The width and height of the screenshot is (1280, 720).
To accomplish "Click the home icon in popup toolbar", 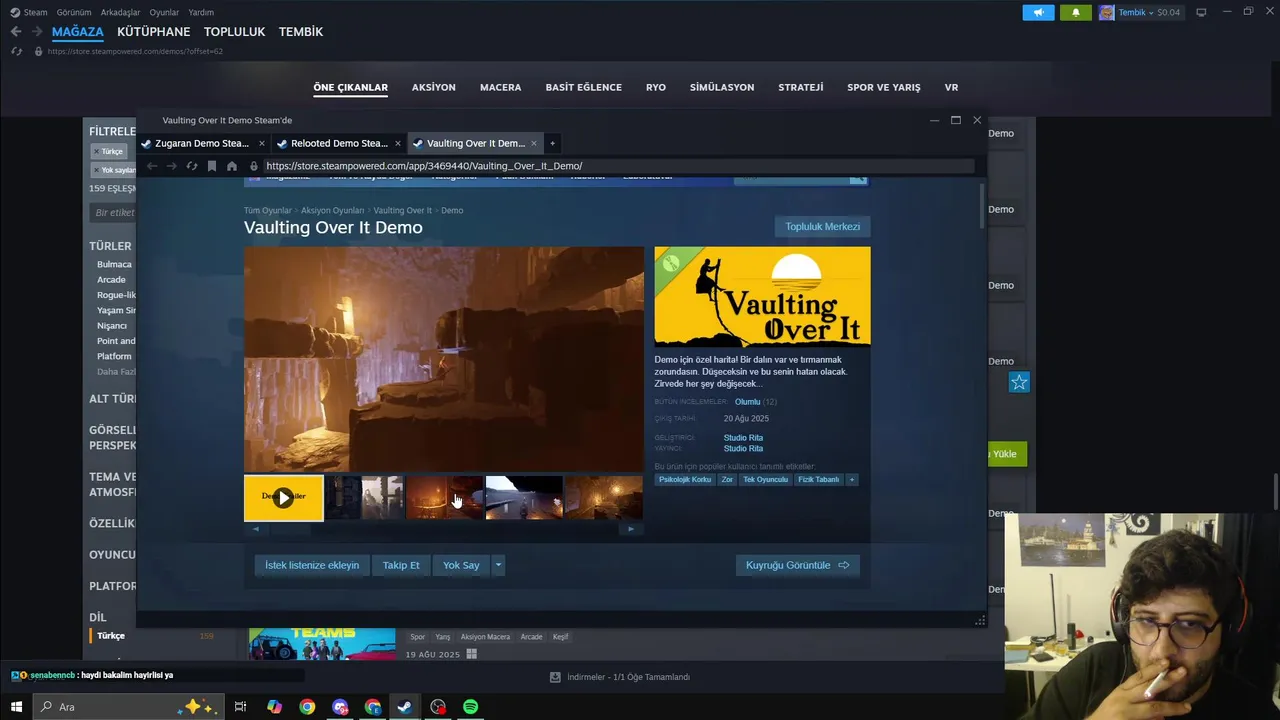I will [232, 166].
